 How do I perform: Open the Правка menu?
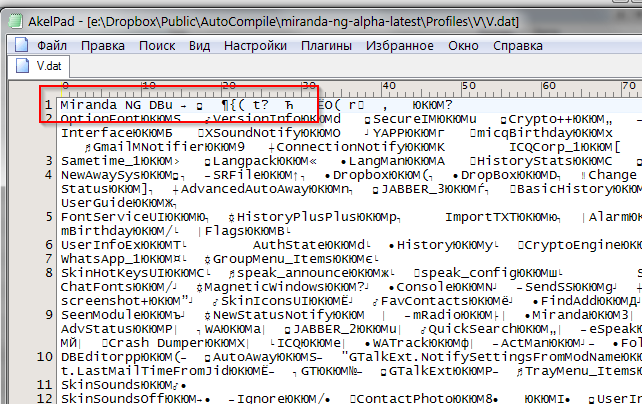pyautogui.click(x=103, y=45)
